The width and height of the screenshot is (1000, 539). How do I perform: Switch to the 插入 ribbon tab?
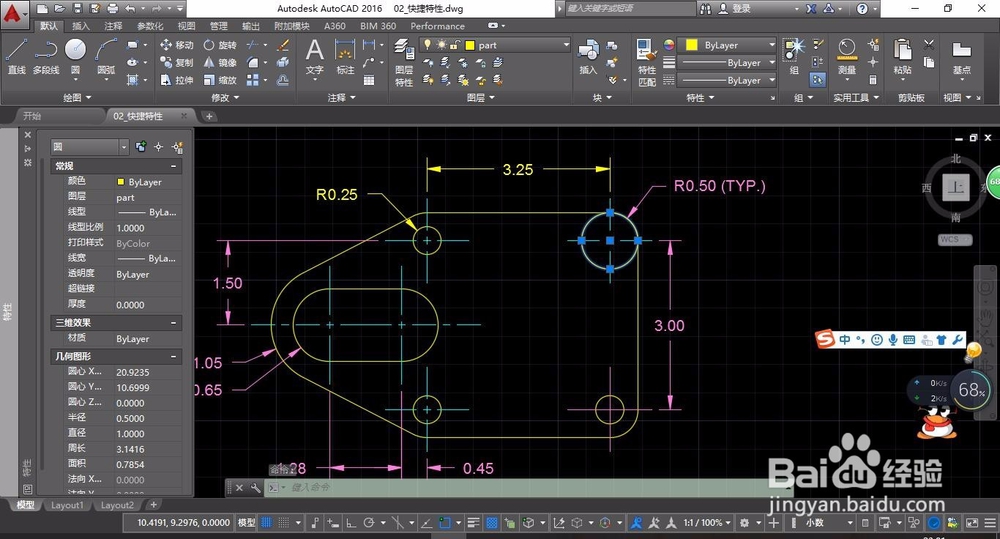coord(81,26)
